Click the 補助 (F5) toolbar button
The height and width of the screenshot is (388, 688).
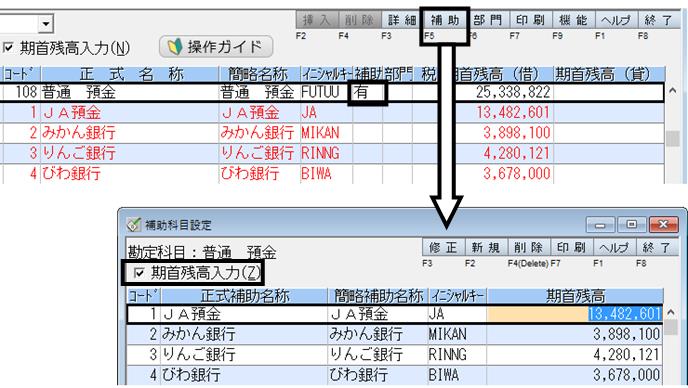(445, 20)
